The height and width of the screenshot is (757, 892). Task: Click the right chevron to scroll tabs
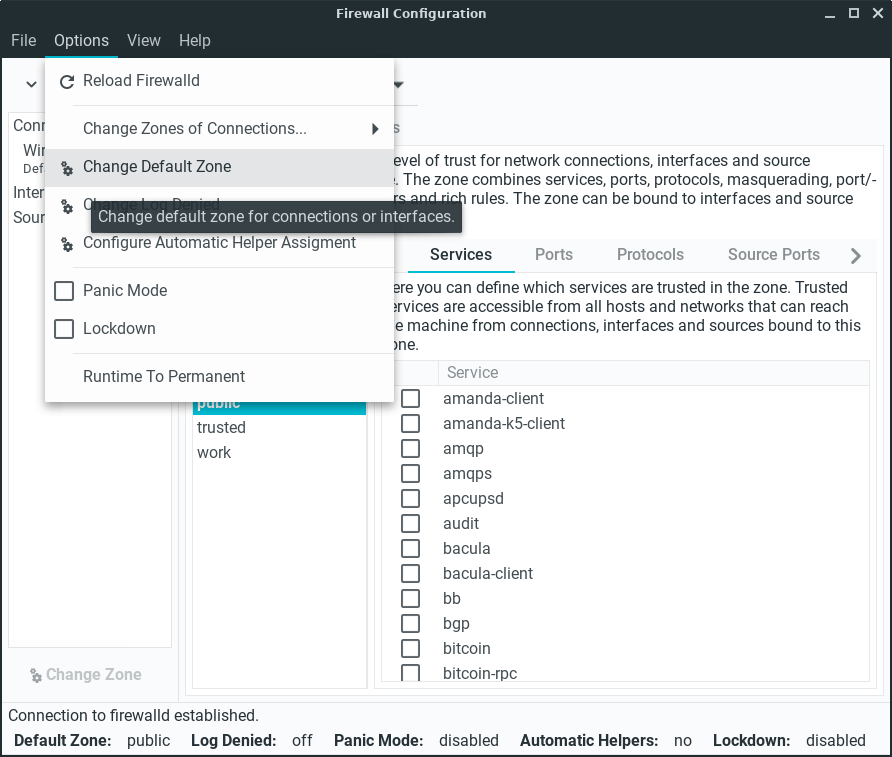(855, 256)
